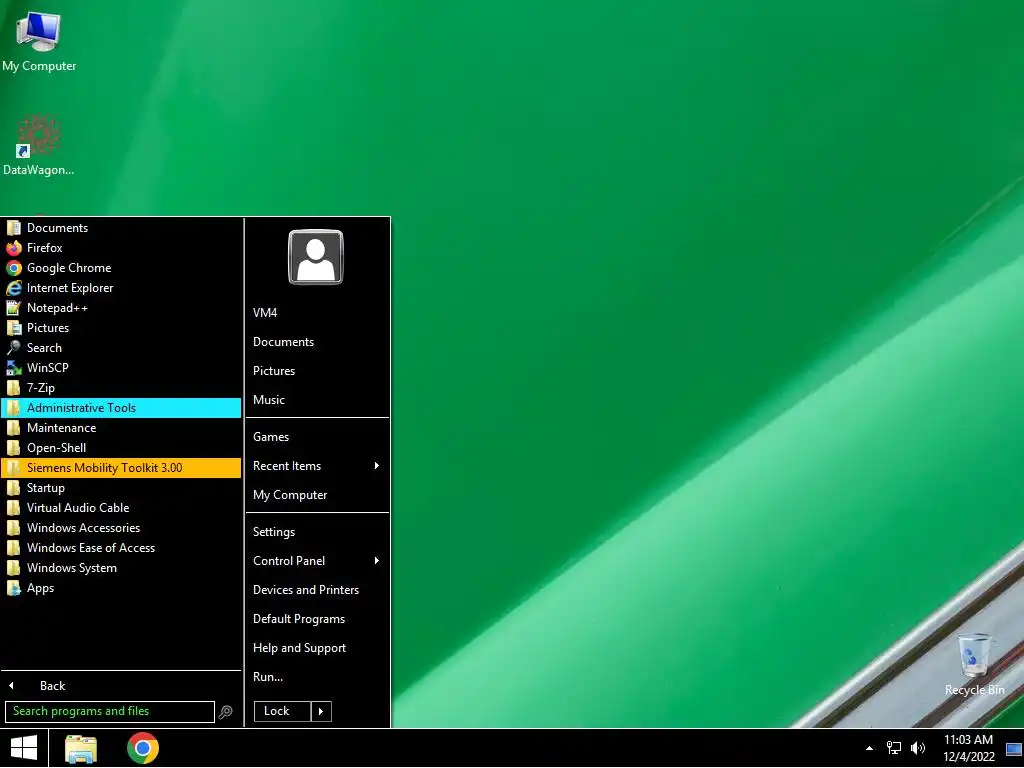Image resolution: width=1024 pixels, height=768 pixels.
Task: Launch WinSCP icon from programs list
Action: click(14, 368)
